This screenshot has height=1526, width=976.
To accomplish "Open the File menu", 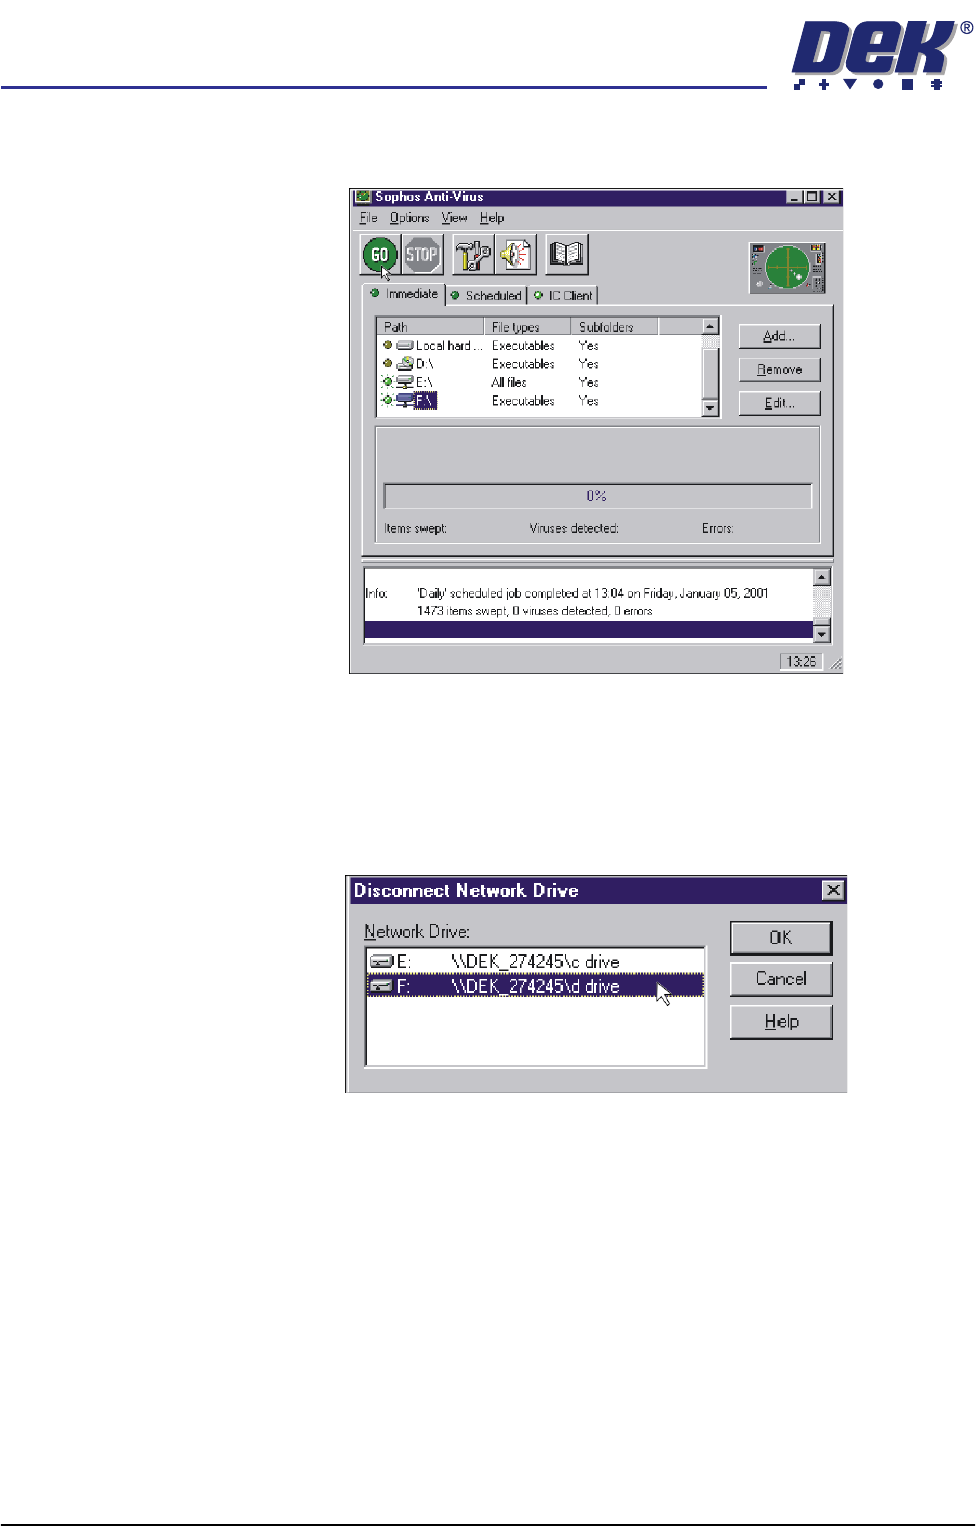I will coord(369,218).
